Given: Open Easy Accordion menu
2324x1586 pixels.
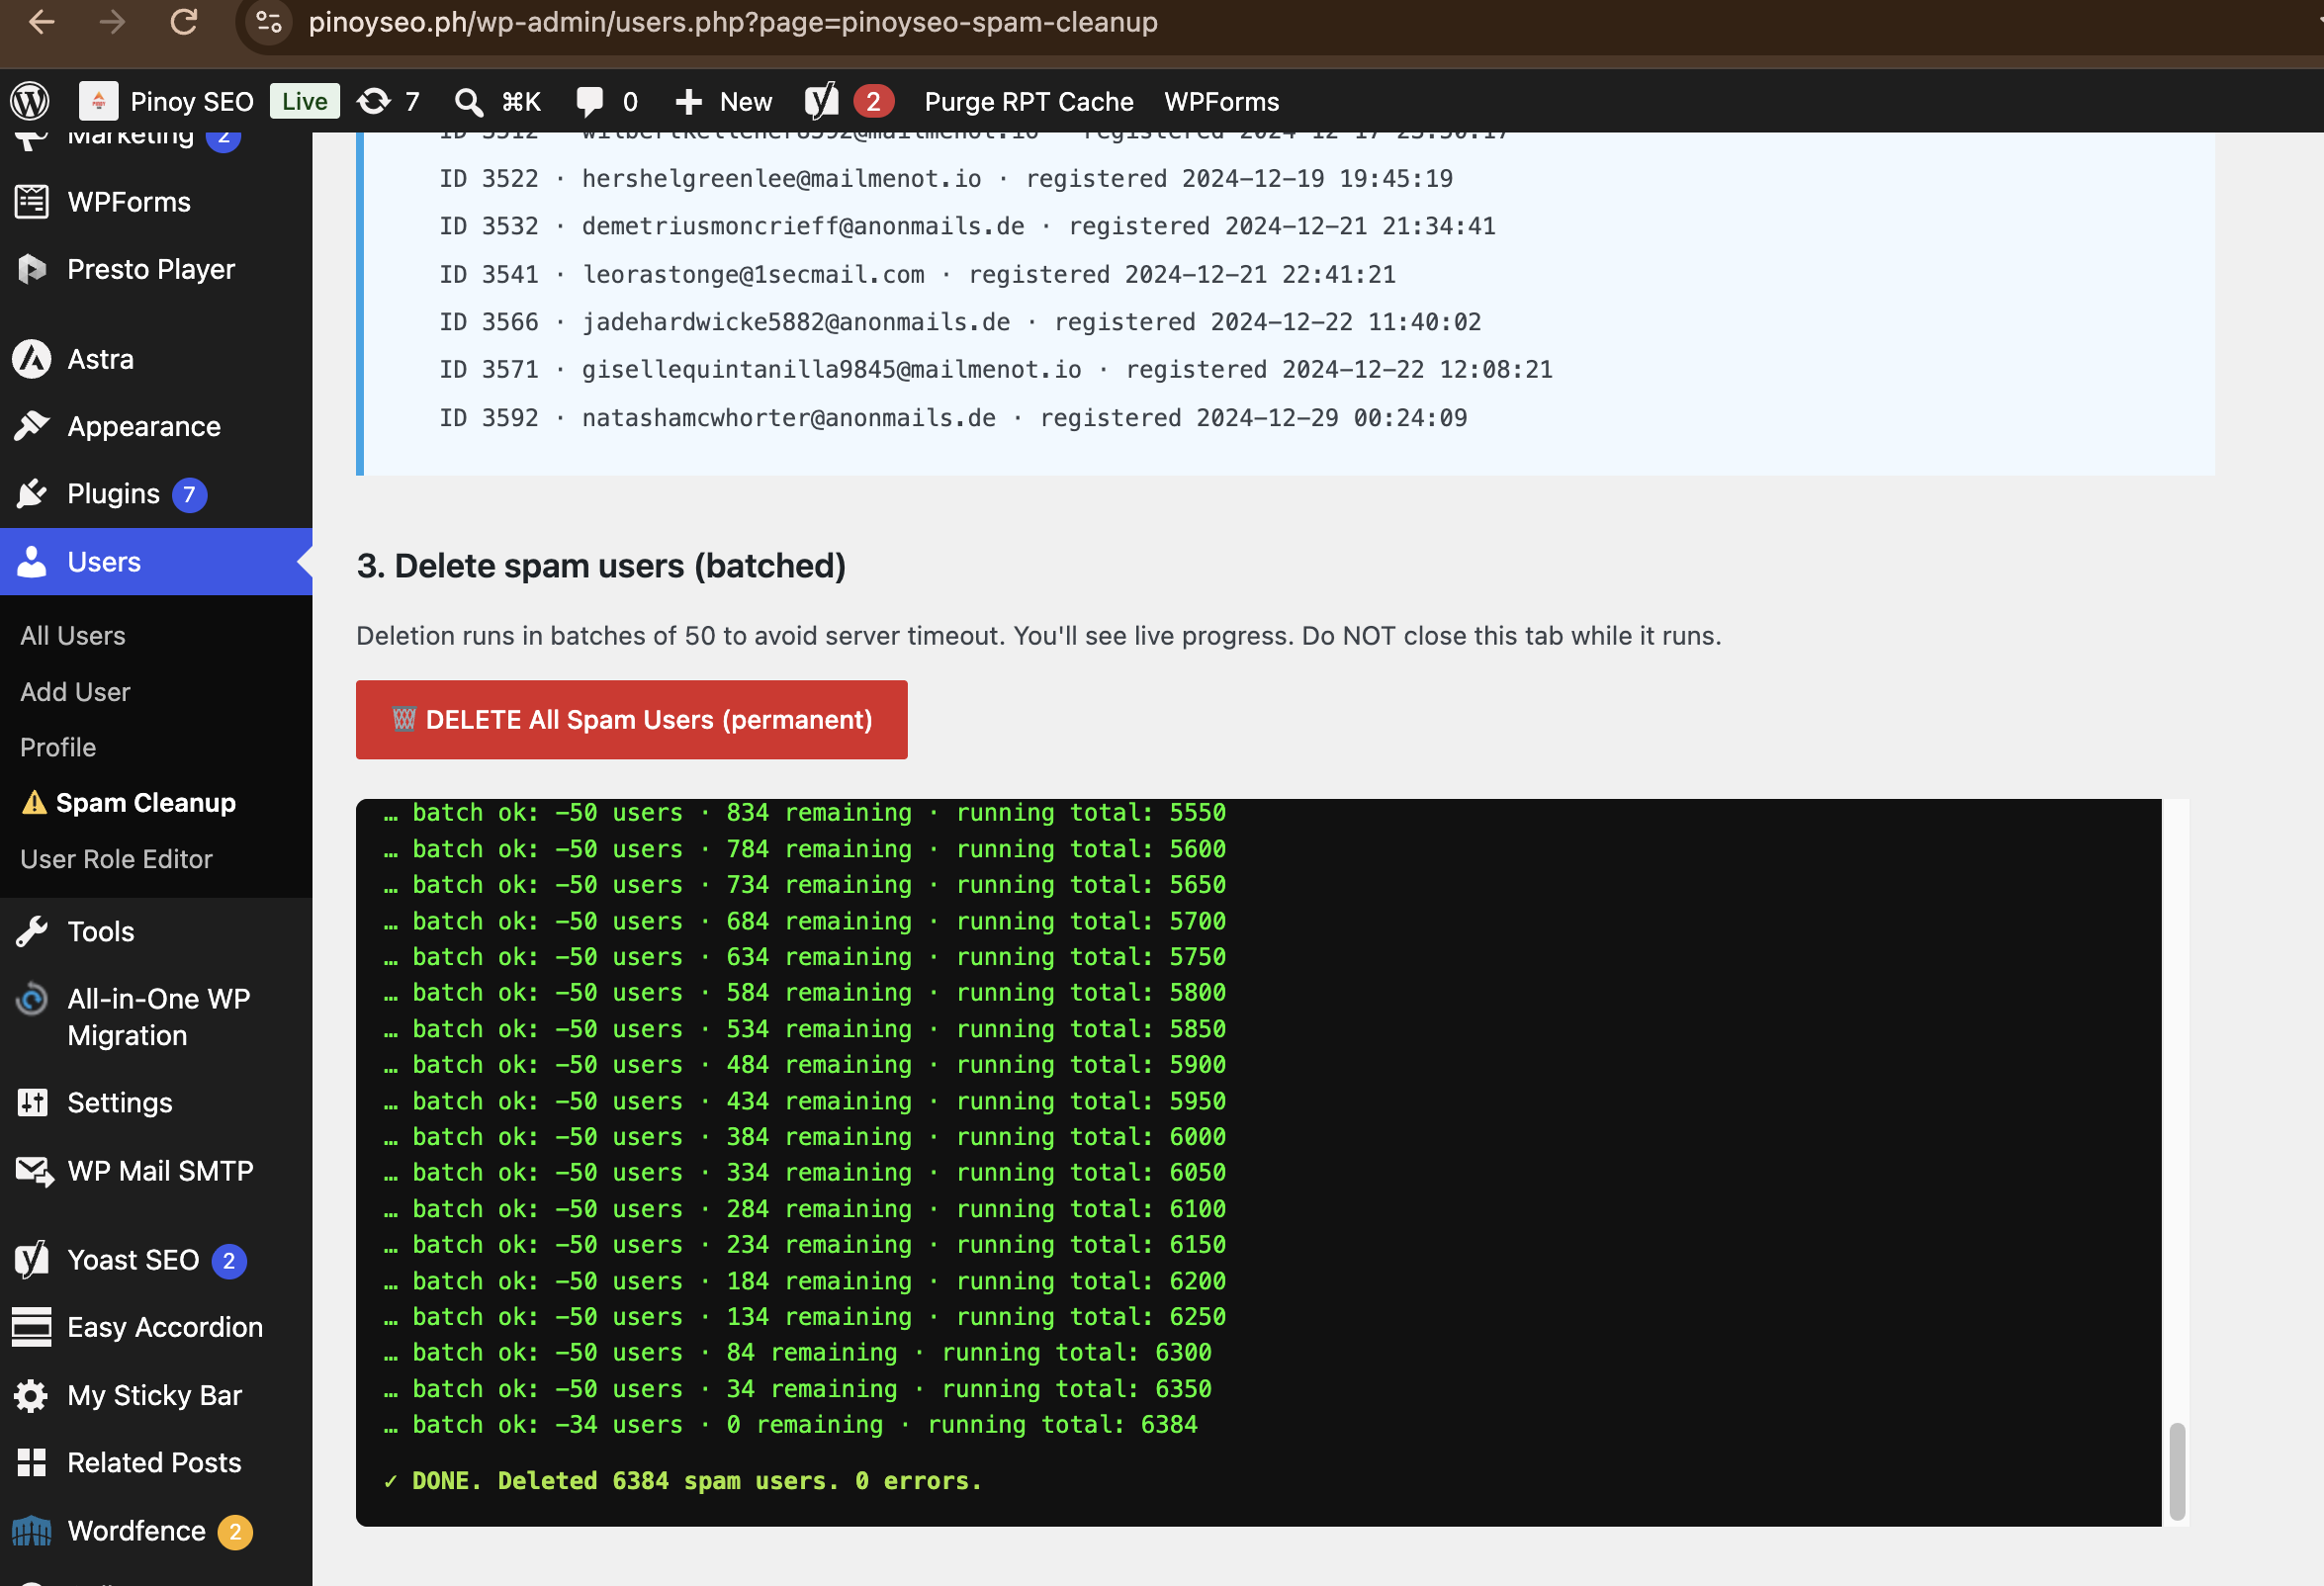Looking at the screenshot, I should tap(165, 1327).
